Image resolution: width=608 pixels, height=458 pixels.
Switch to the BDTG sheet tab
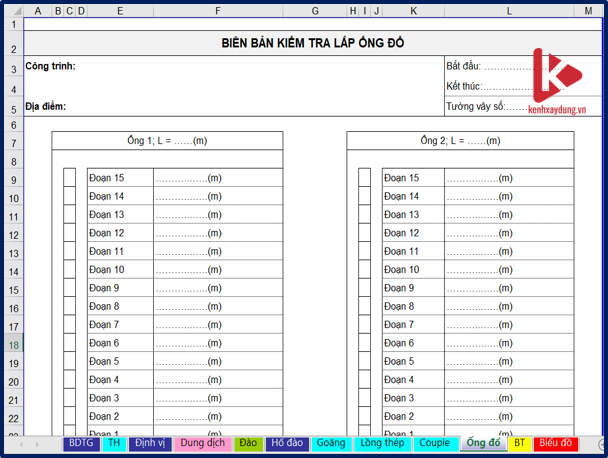pos(81,442)
